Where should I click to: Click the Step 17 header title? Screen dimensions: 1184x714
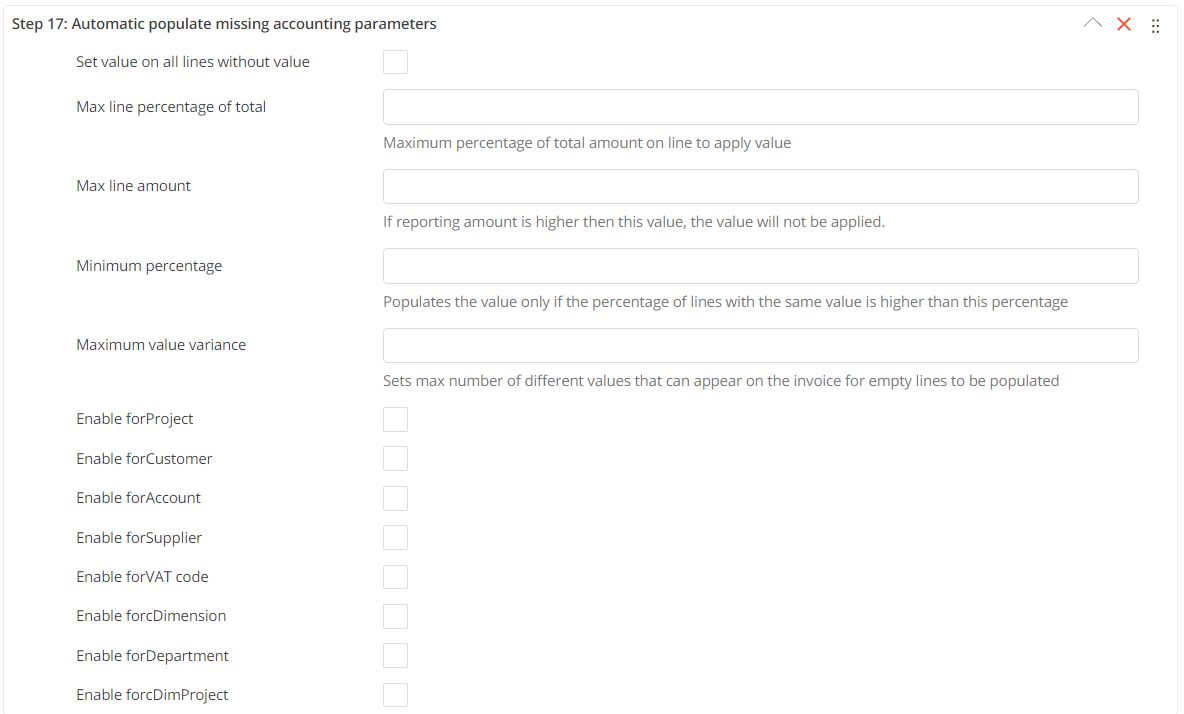click(x=224, y=24)
